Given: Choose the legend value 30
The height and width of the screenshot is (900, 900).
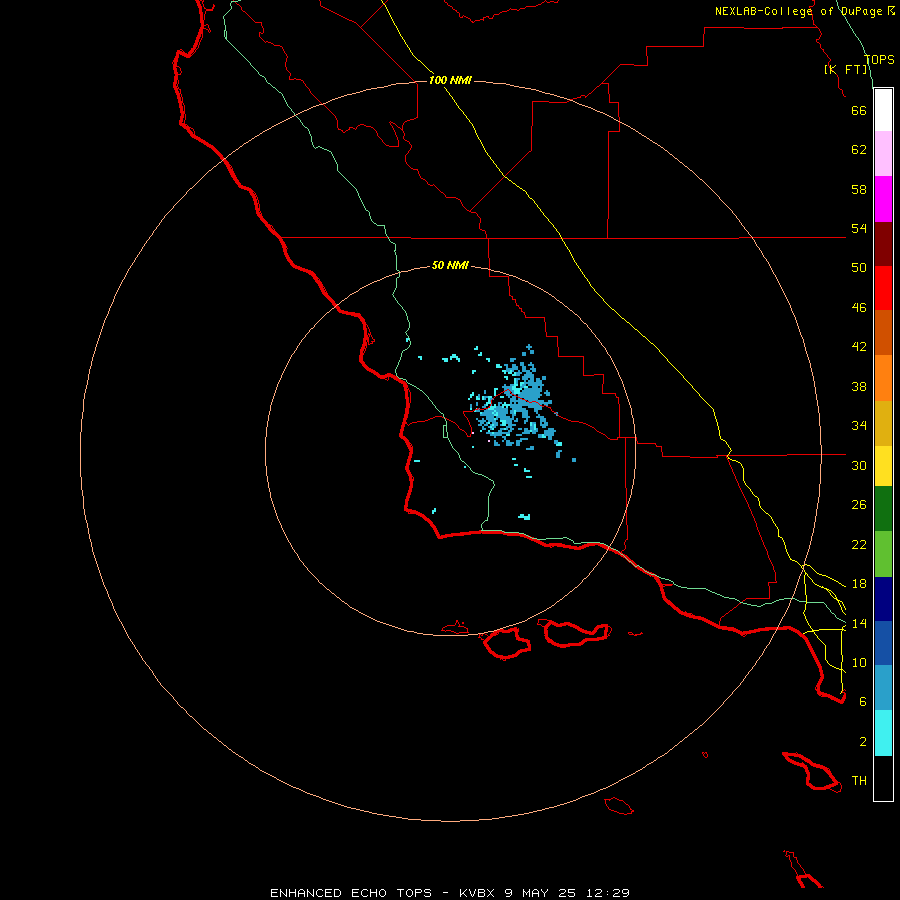Looking at the screenshot, I should click(x=859, y=465).
